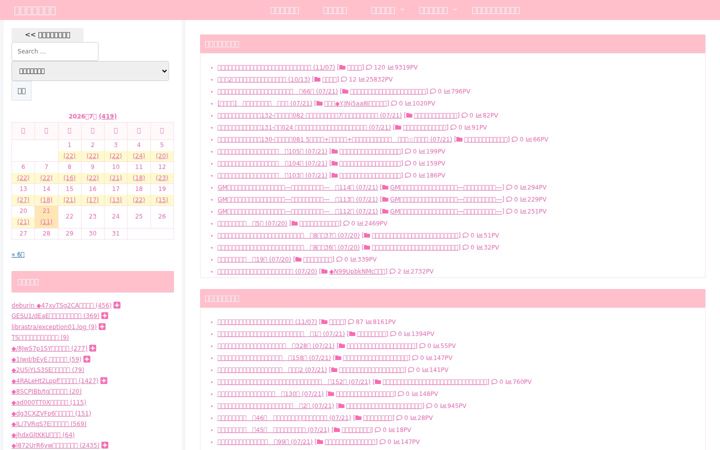Click the folder icon in the 32PV row
Viewport: 720px width, 450px height.
tap(367, 247)
